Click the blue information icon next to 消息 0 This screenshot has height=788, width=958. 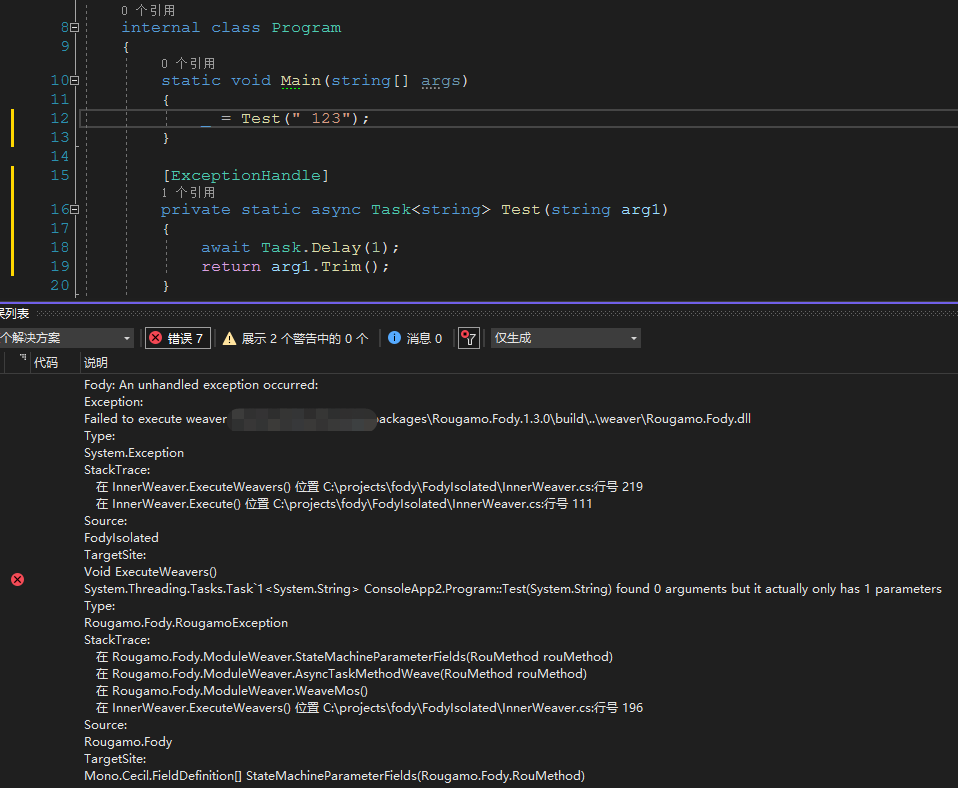392,338
